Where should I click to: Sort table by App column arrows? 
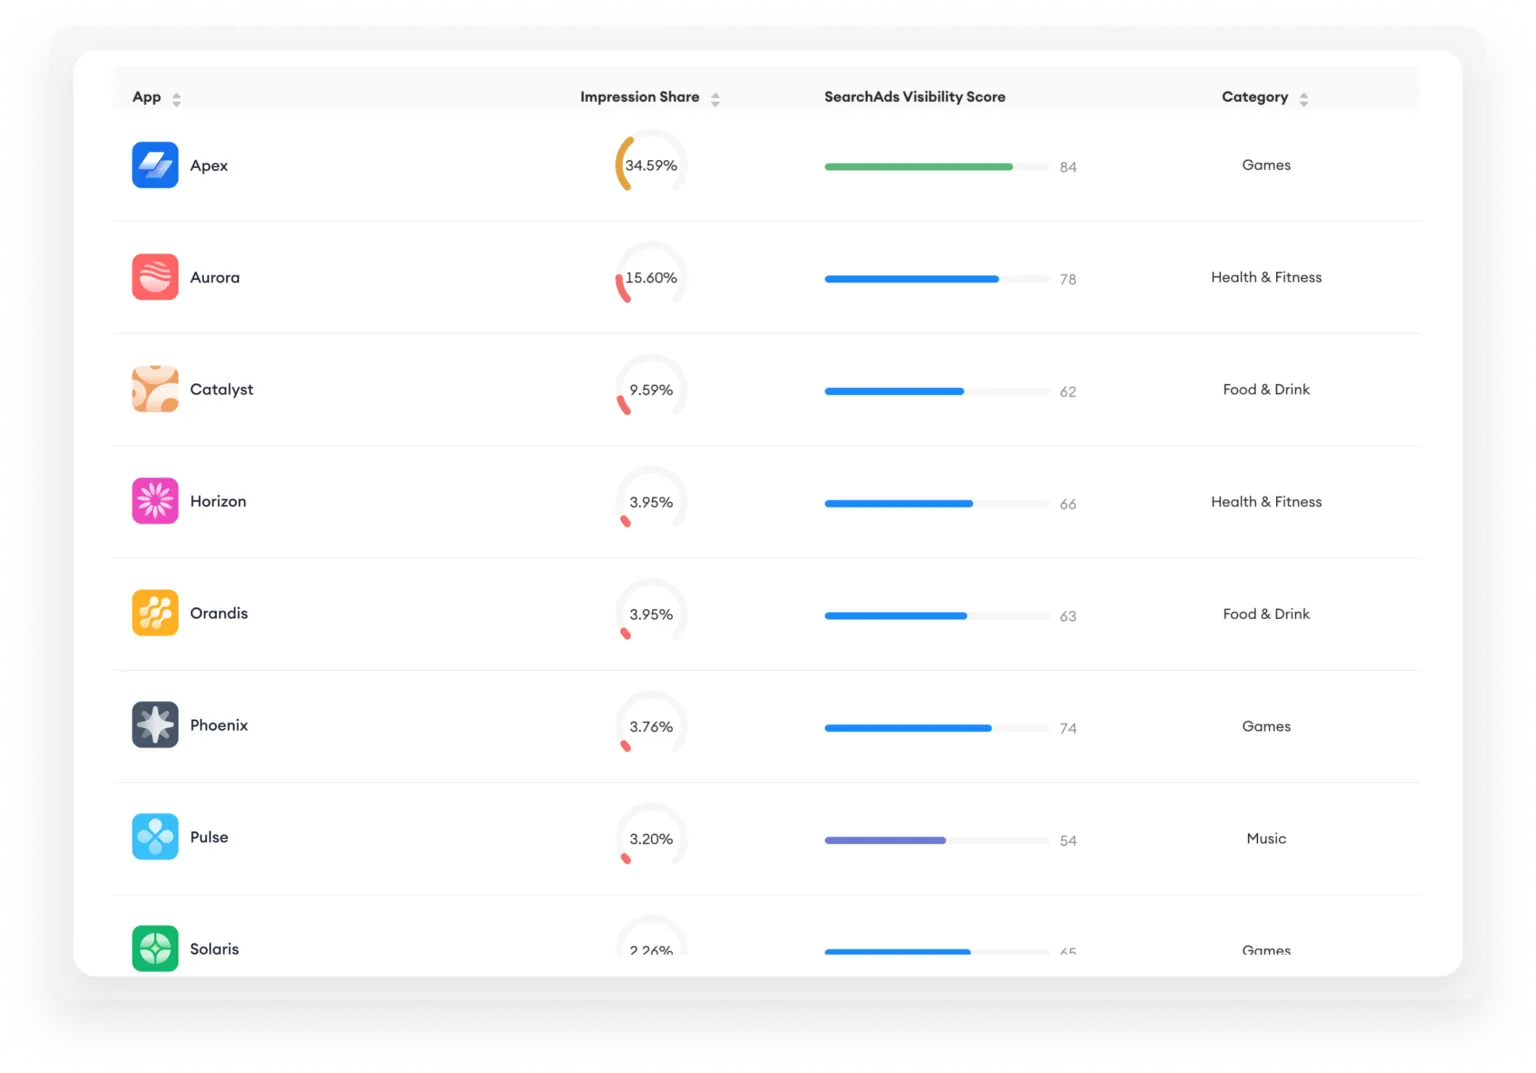click(x=177, y=99)
